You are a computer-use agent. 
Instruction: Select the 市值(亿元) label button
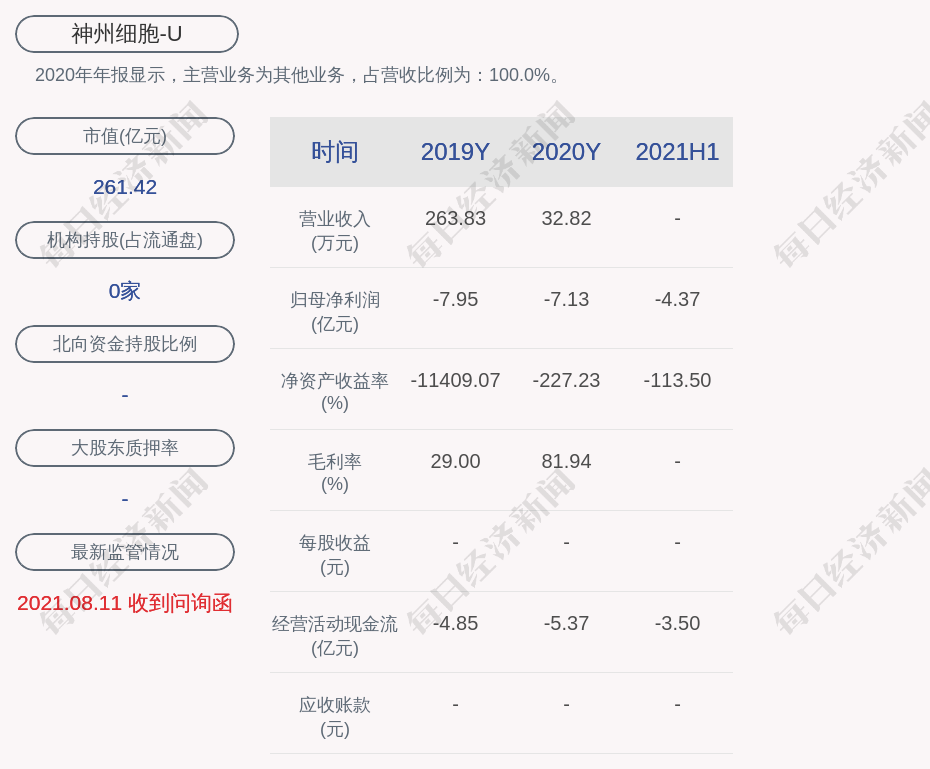tap(125, 136)
